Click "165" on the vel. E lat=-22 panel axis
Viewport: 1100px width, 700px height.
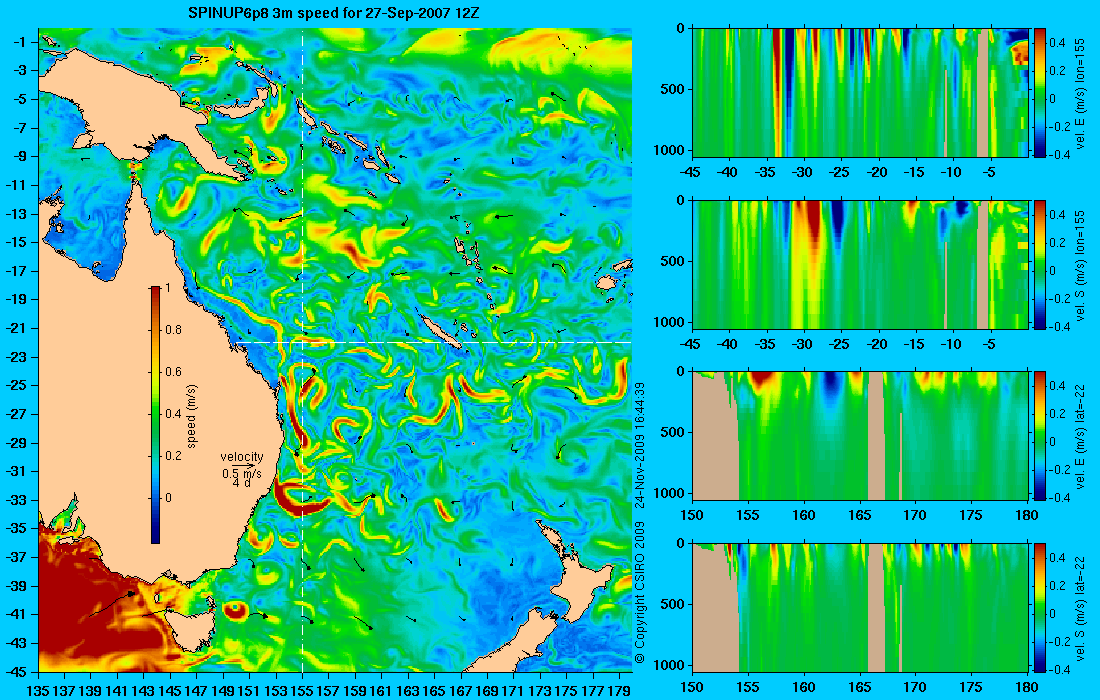859,515
